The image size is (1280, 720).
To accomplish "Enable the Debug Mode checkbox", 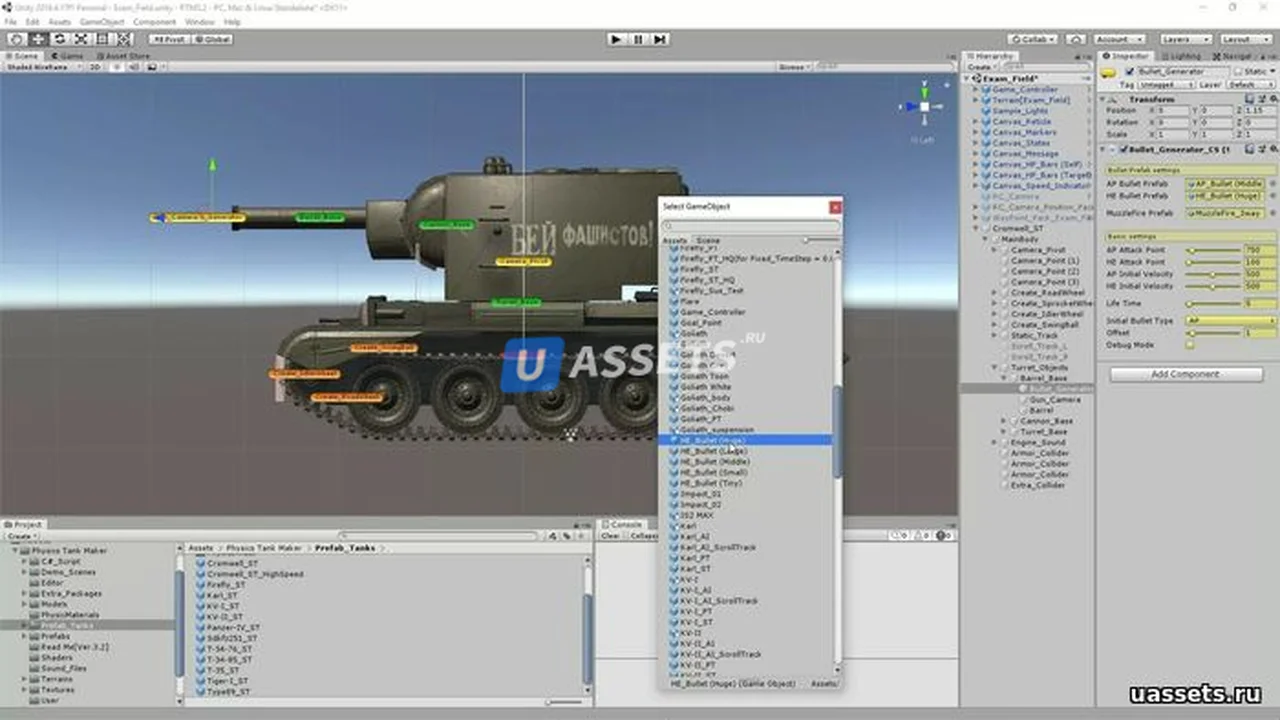I will (1190, 345).
